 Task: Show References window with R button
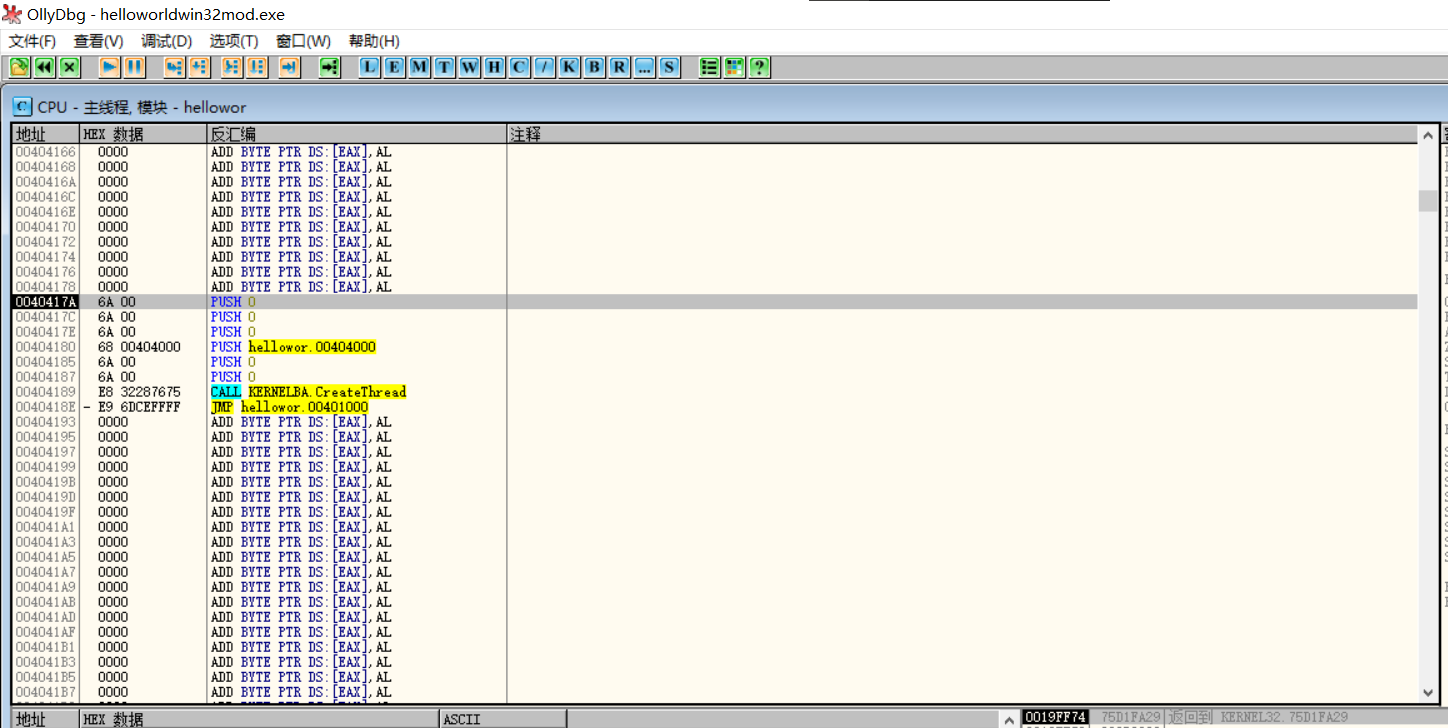pos(620,67)
